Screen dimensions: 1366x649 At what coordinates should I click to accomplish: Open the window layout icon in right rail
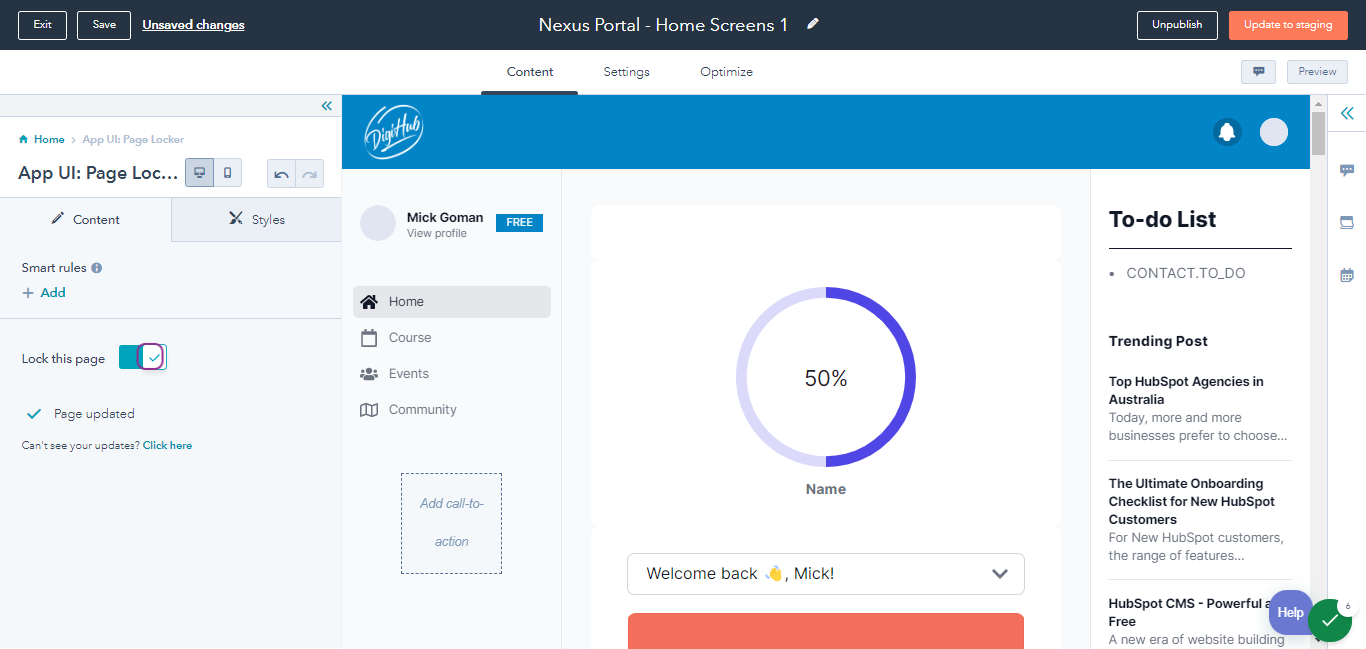point(1347,222)
